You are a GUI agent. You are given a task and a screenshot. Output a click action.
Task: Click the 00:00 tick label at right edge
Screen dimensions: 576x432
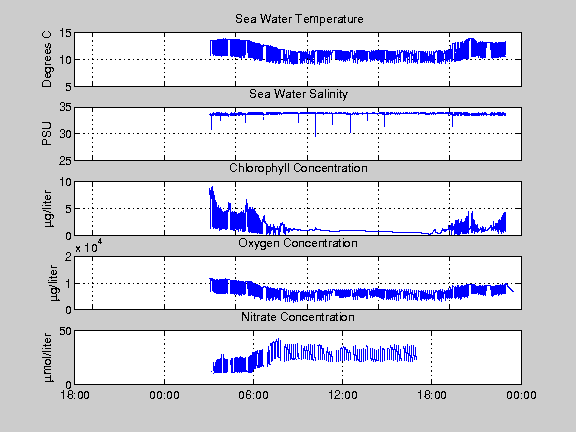(521, 395)
